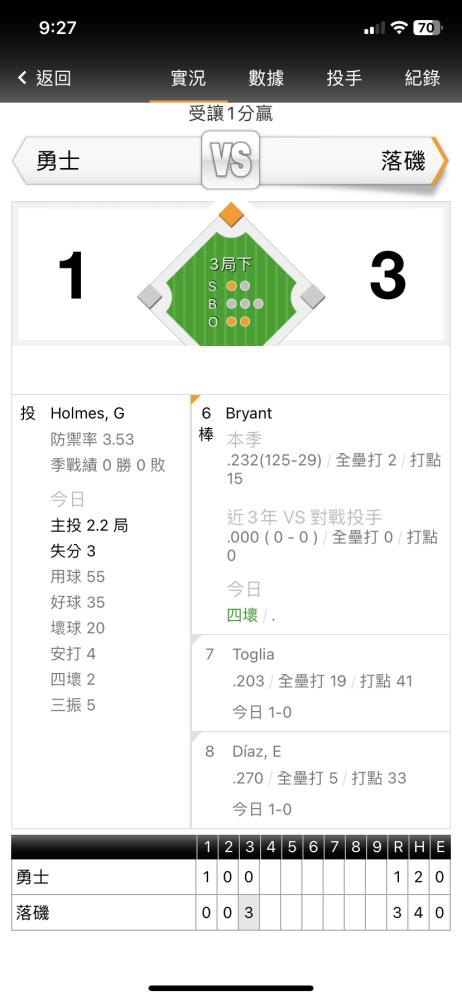Viewport: 462px width, 1000px height.
Task: Click the first base marker
Action: point(312,296)
